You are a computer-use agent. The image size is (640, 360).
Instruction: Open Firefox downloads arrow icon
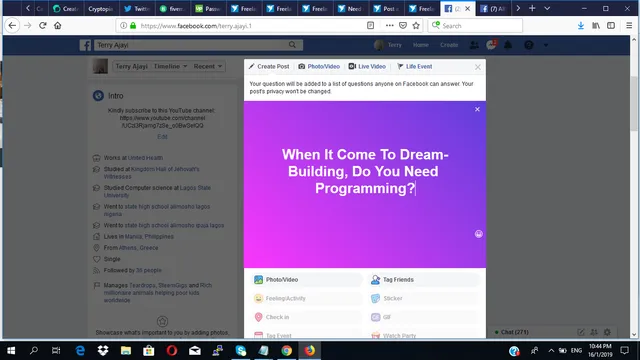coord(580,26)
